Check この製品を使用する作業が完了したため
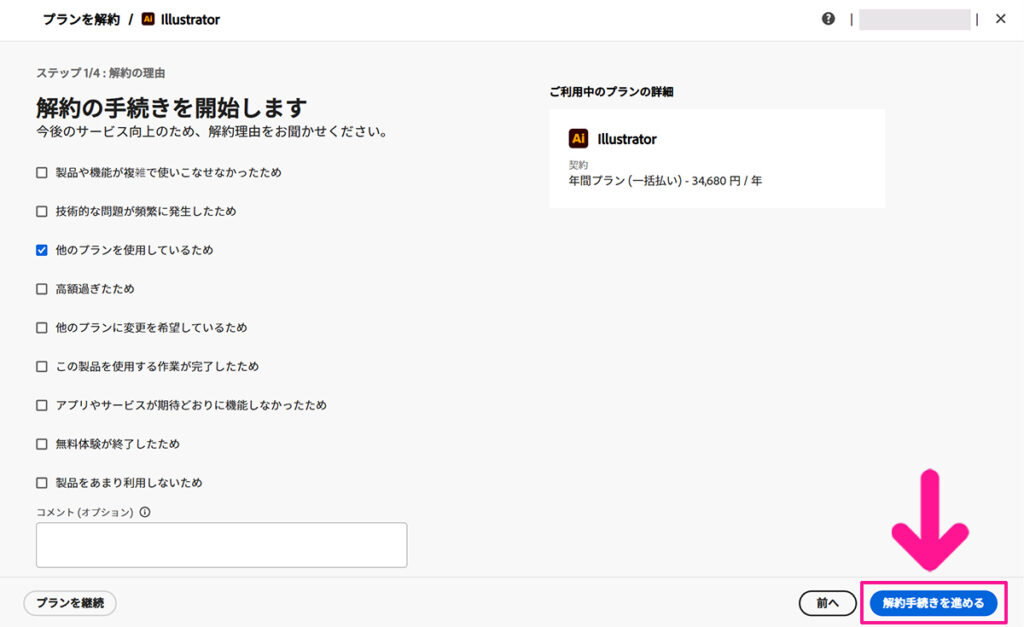The width and height of the screenshot is (1024, 627). [x=41, y=366]
